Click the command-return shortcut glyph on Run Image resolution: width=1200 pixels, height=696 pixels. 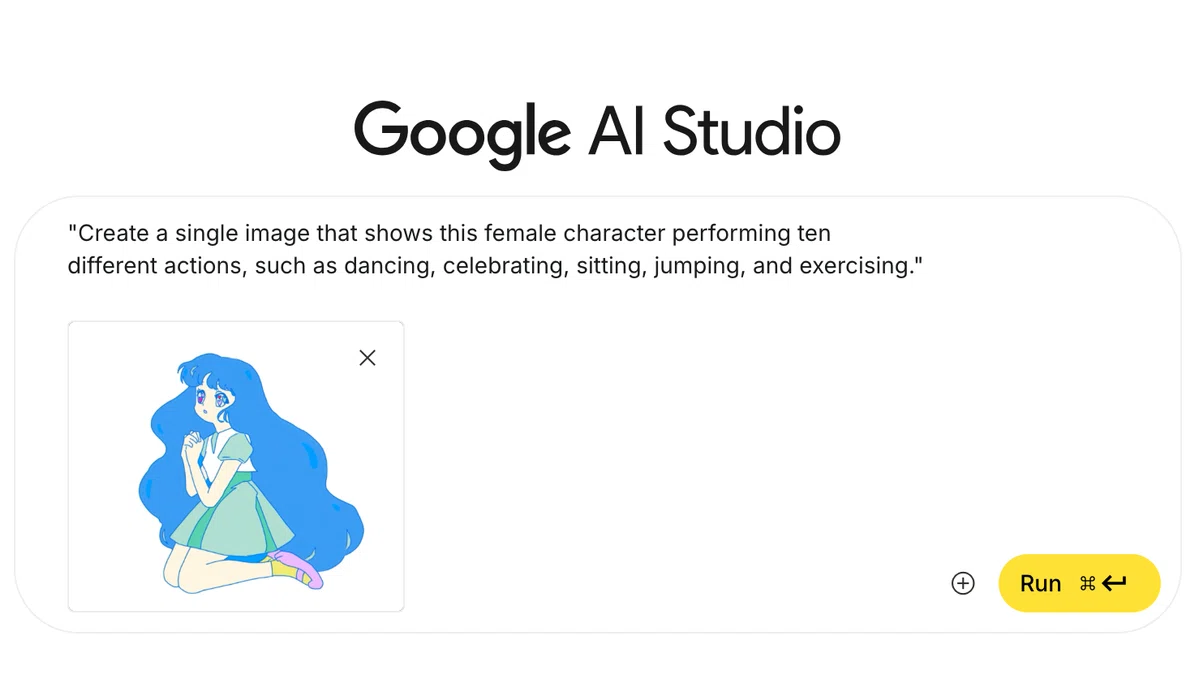point(1104,584)
